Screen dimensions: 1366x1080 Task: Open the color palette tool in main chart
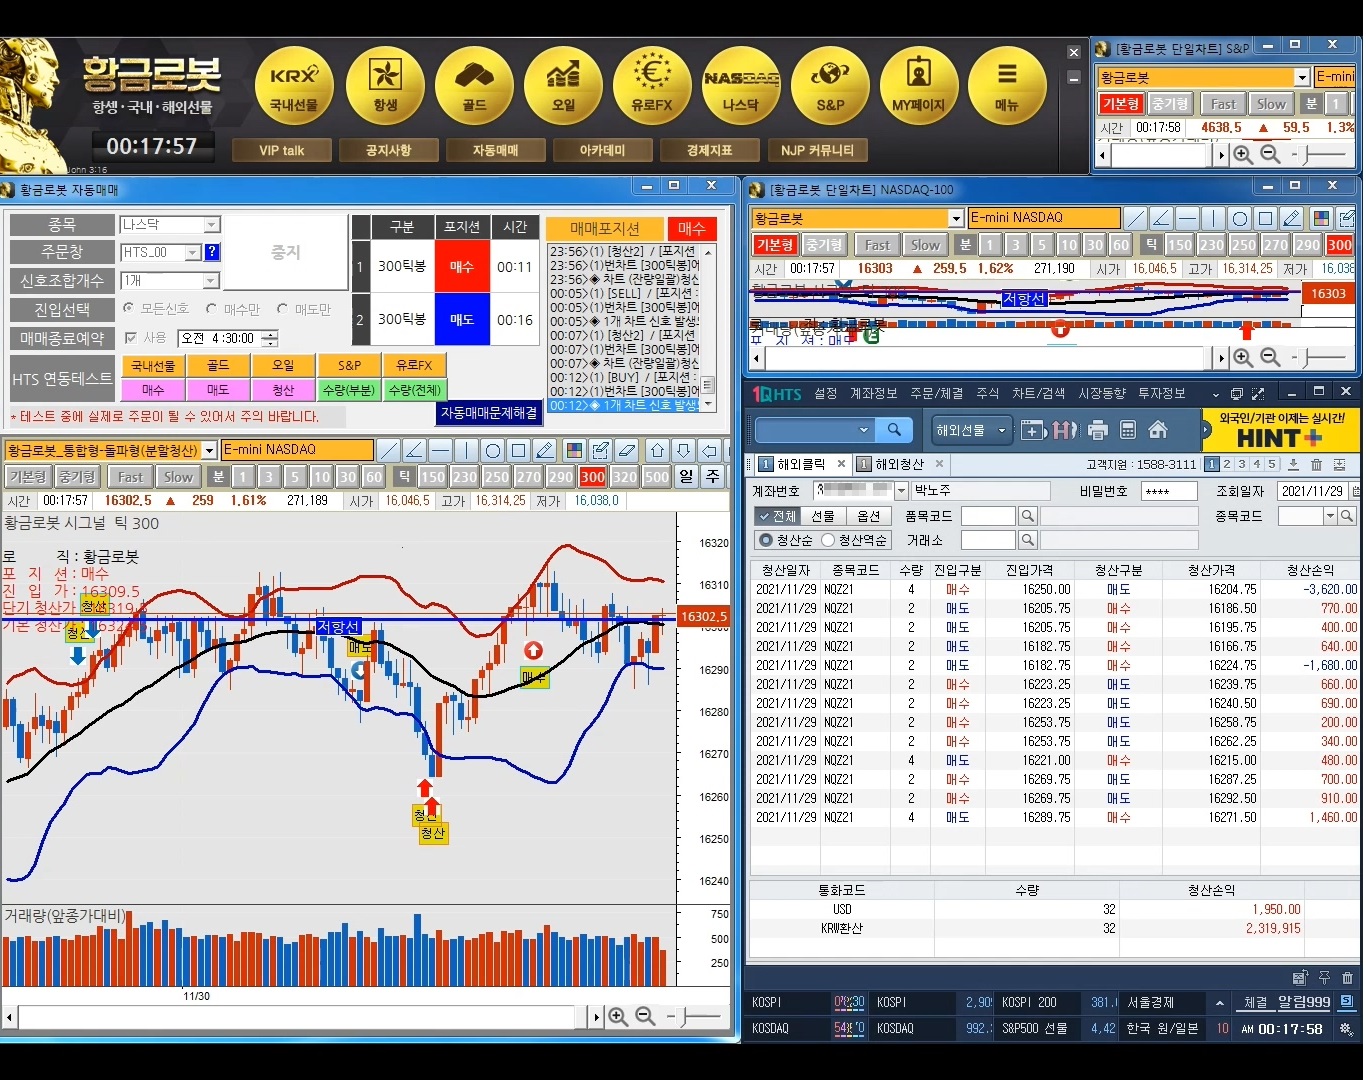tap(574, 450)
